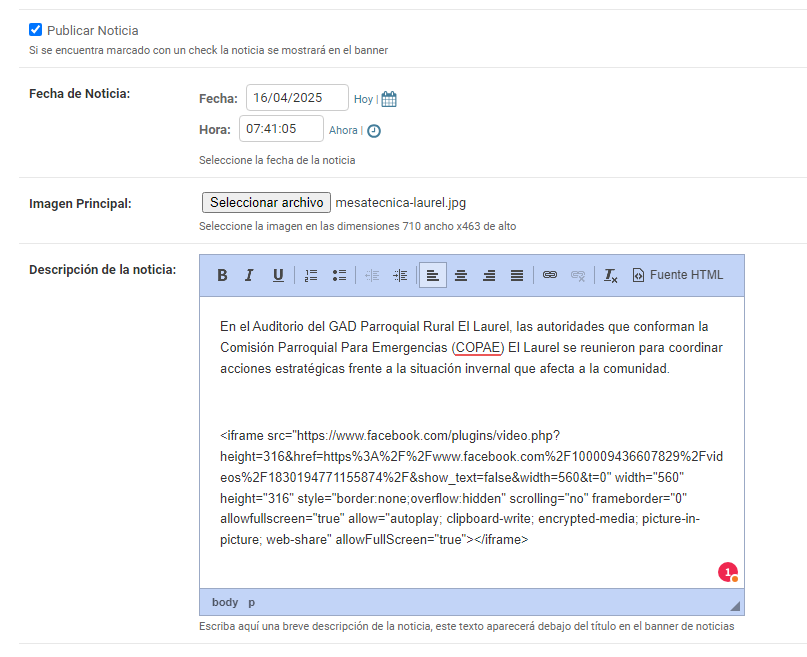Set time to Ahora

tap(343, 131)
